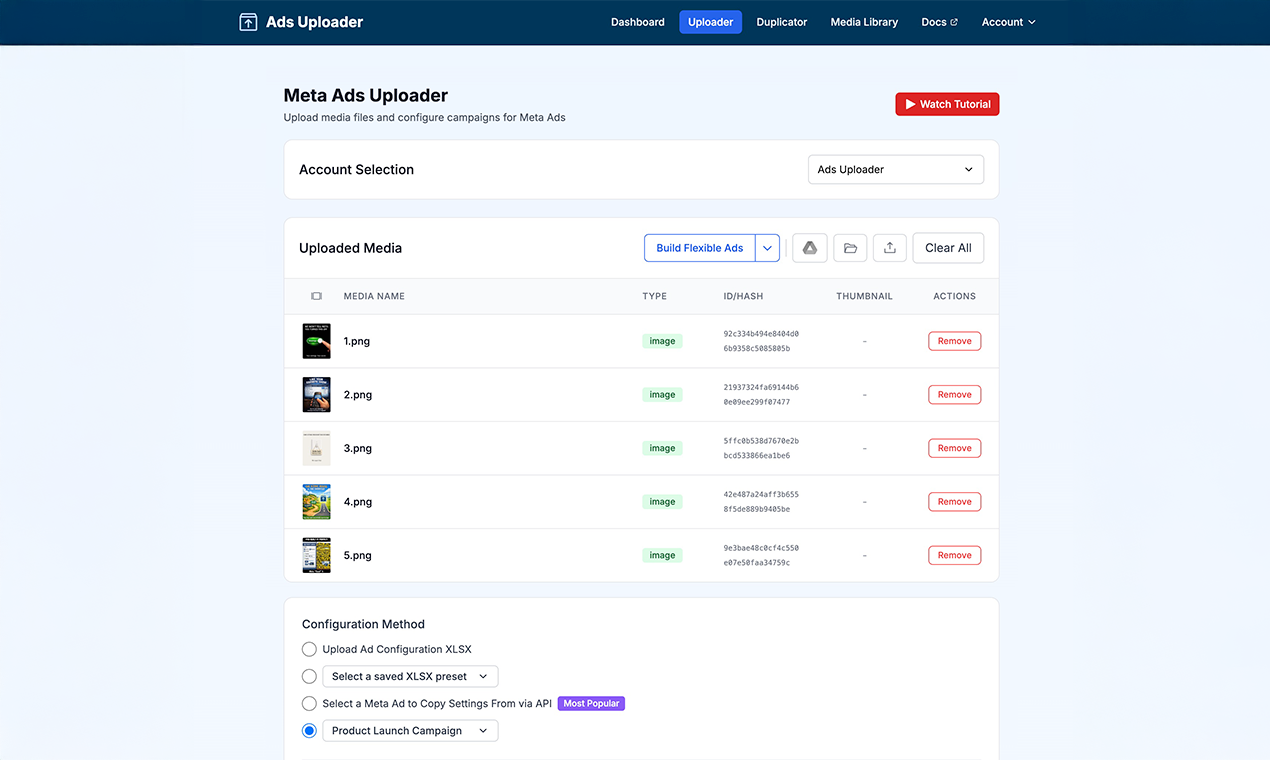Open the Ads Uploader account dropdown
Screen dimensions: 1270x760
[895, 169]
